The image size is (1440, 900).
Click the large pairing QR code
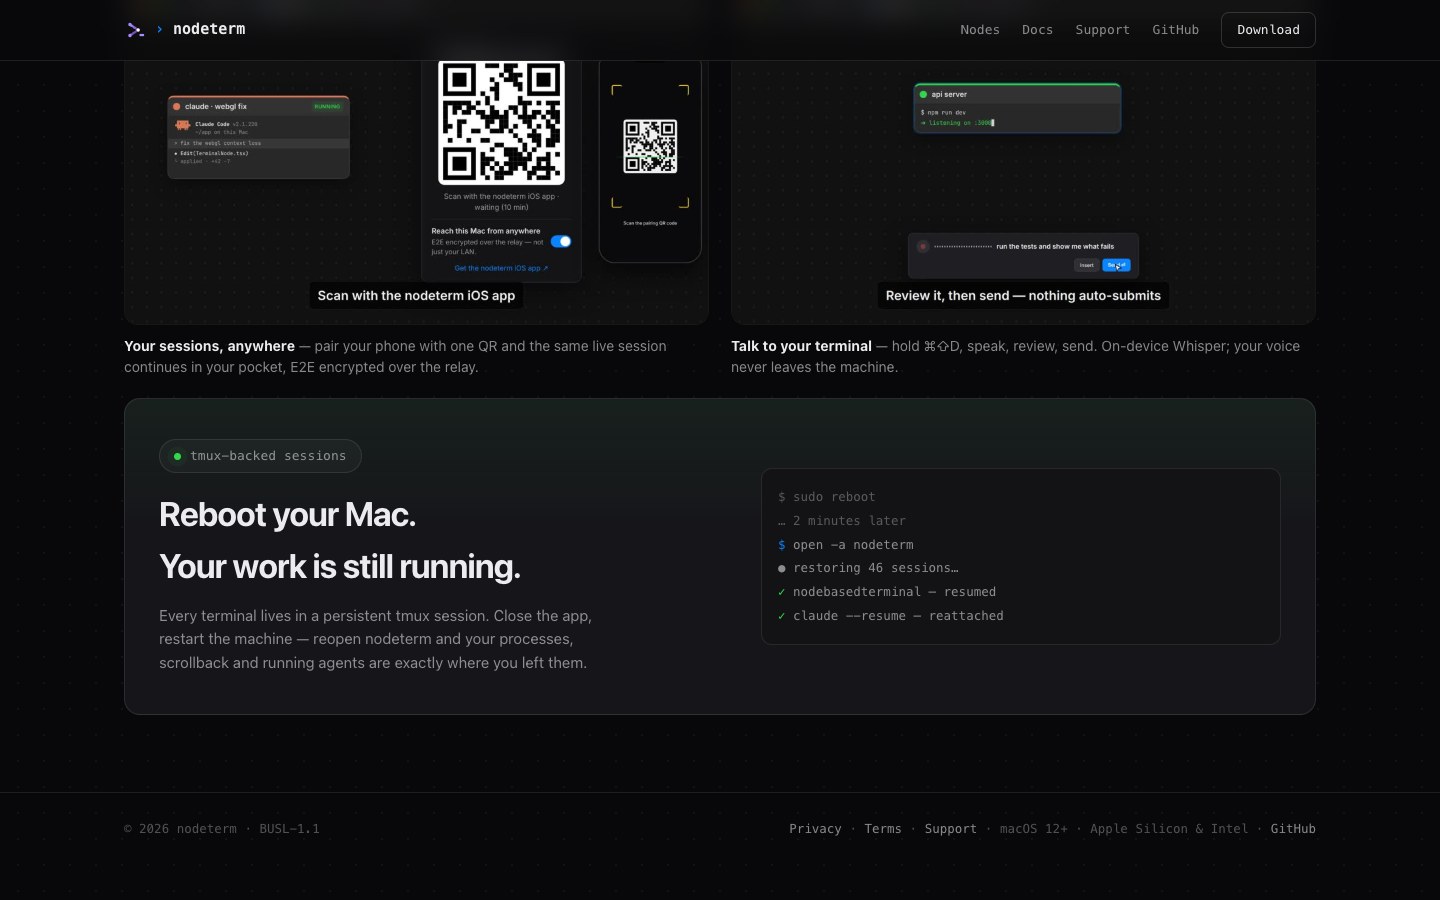coord(502,122)
